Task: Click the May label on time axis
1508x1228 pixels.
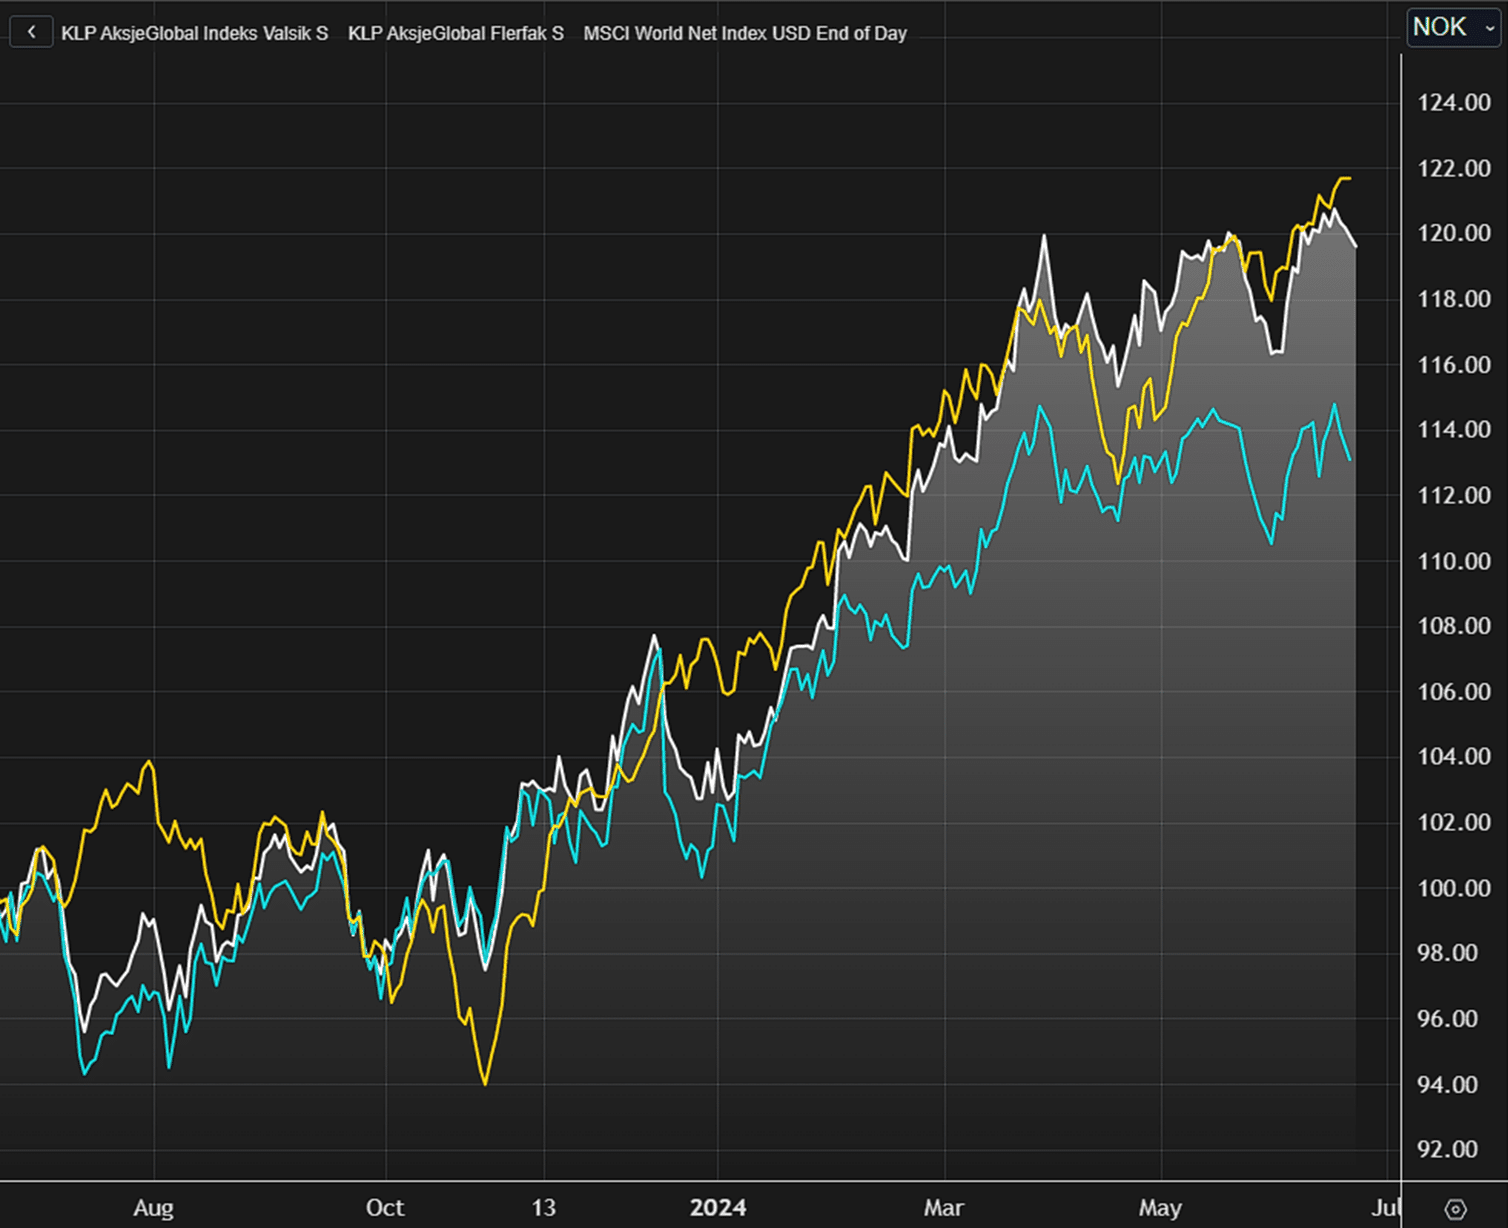Action: [1160, 1208]
